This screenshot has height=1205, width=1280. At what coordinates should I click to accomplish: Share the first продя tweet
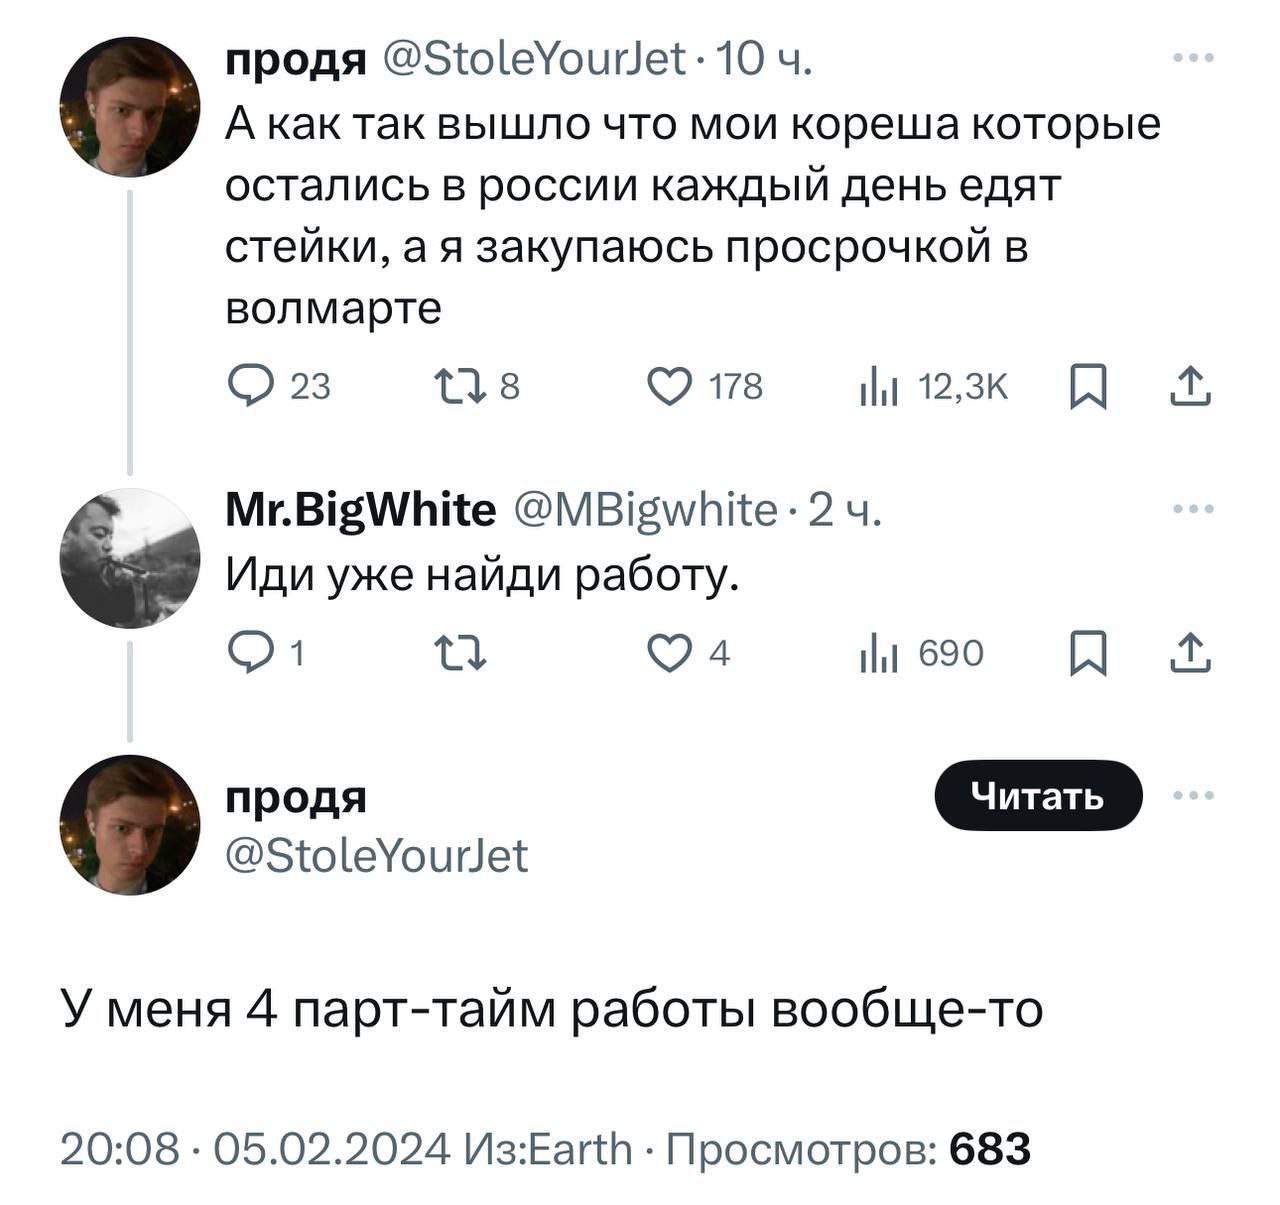pos(1190,387)
